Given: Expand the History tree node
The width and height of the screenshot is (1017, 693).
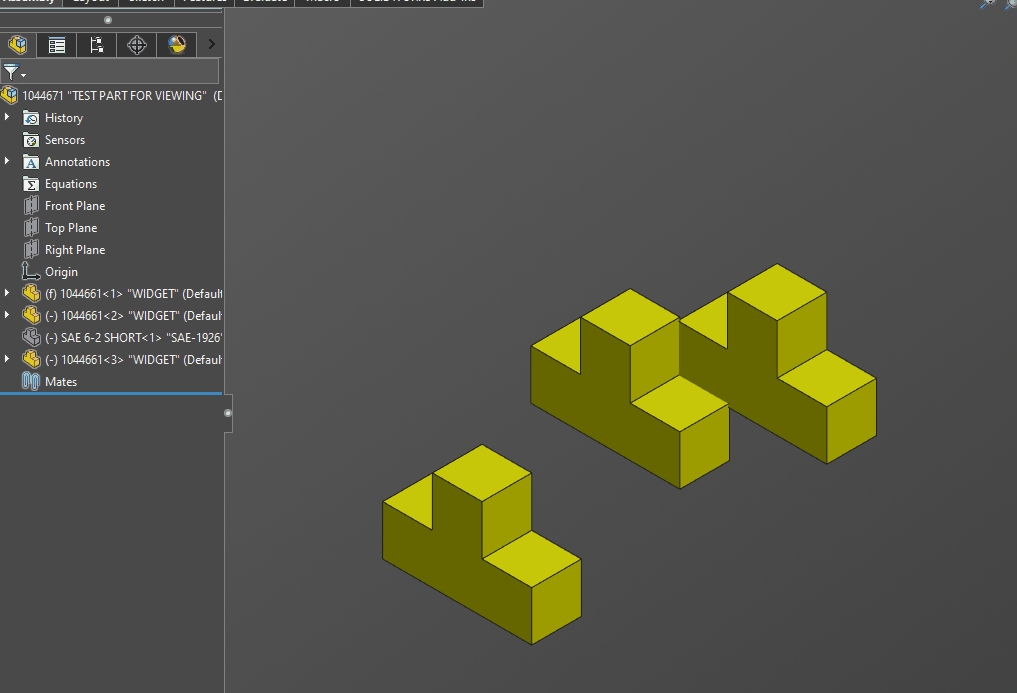Looking at the screenshot, I should coord(7,118).
